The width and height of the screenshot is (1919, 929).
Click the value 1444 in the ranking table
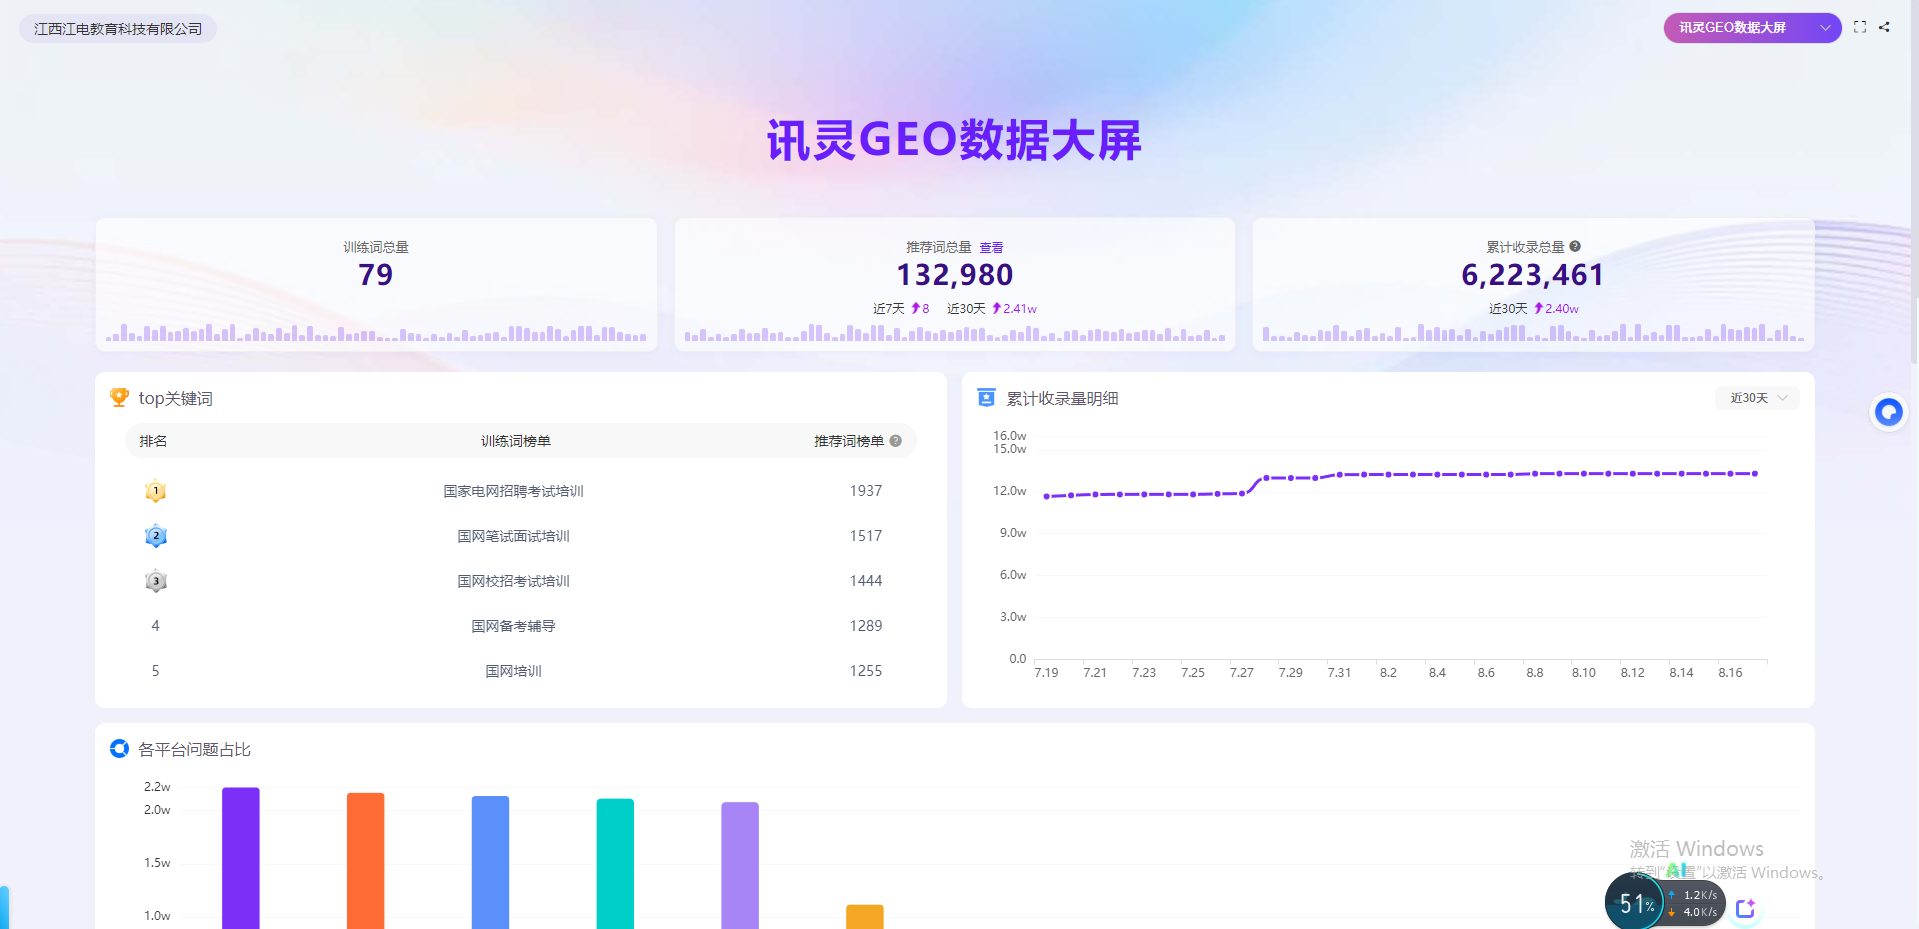[866, 581]
